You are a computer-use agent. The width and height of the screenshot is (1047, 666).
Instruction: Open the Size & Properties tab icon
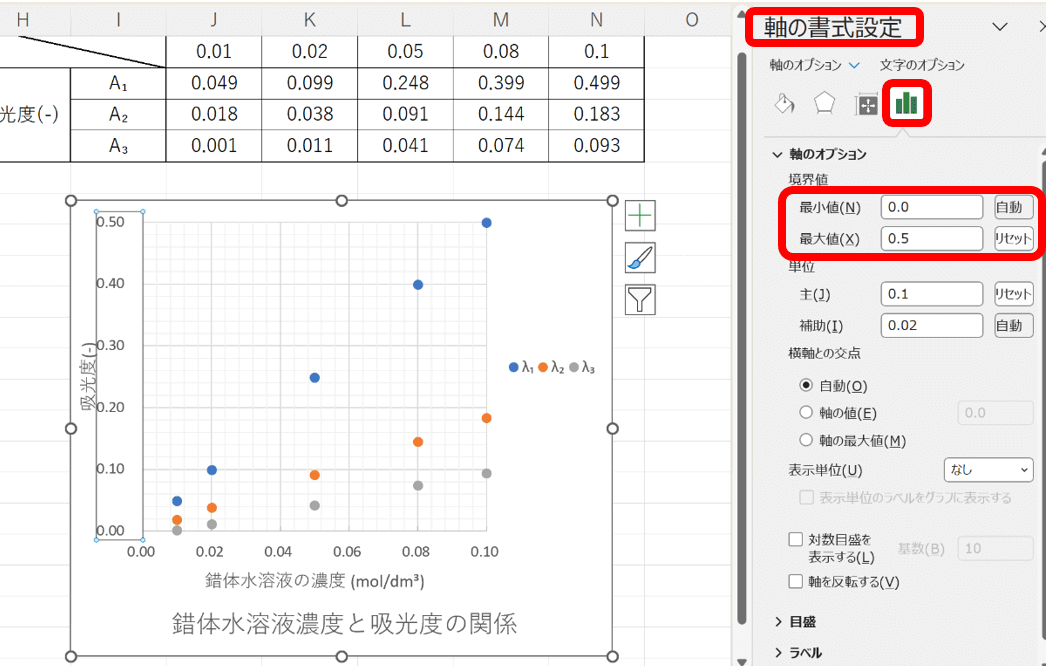(x=866, y=105)
